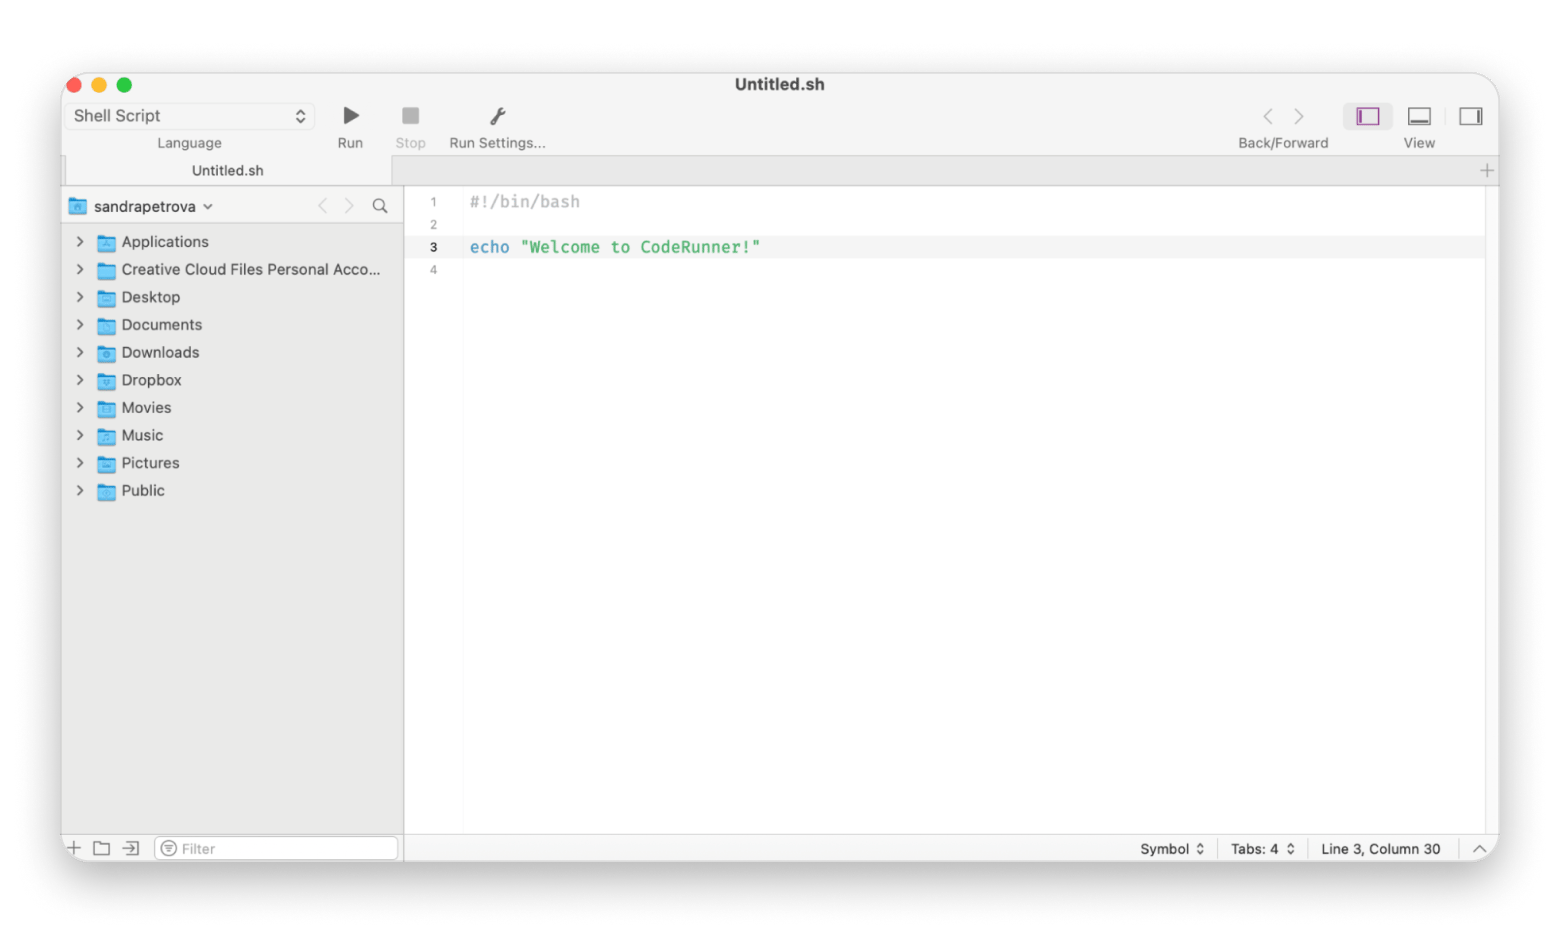1560x942 pixels.
Task: Create a new file with the plus icon
Action: tap(74, 847)
